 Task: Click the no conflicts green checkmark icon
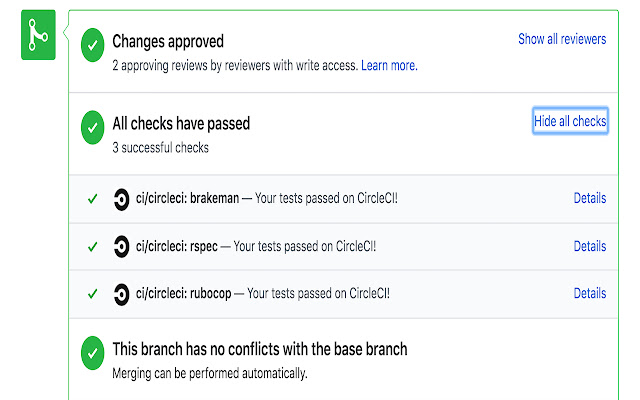point(92,352)
